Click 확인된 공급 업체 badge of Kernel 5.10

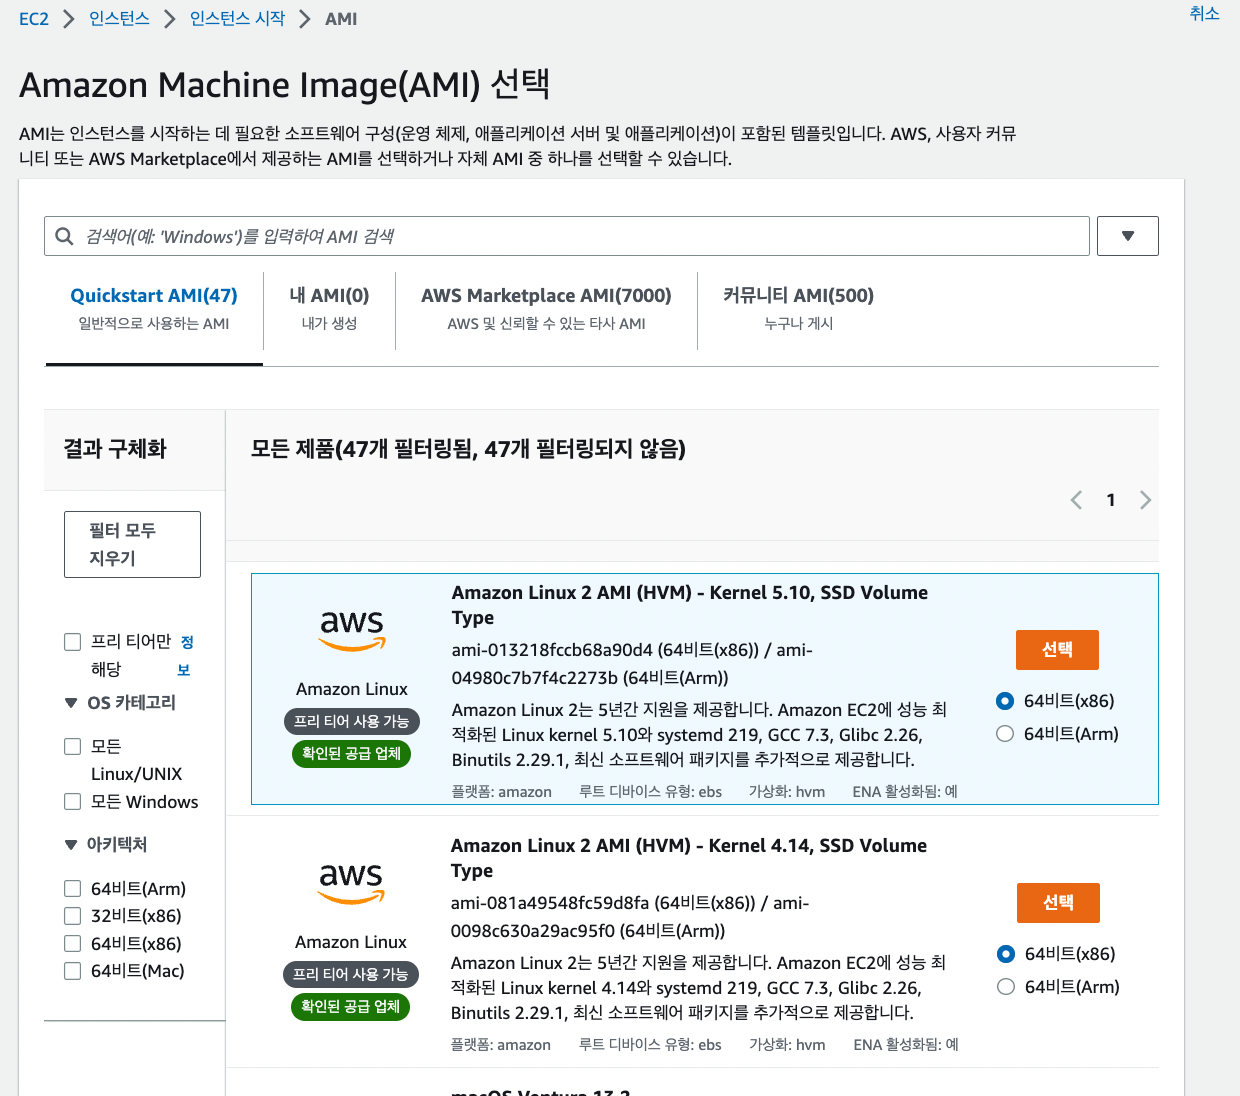pos(351,753)
